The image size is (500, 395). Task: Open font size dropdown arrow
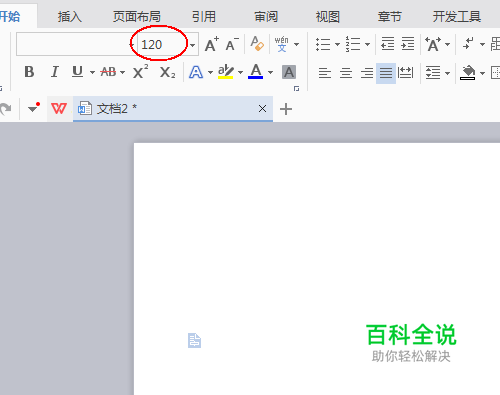click(192, 45)
